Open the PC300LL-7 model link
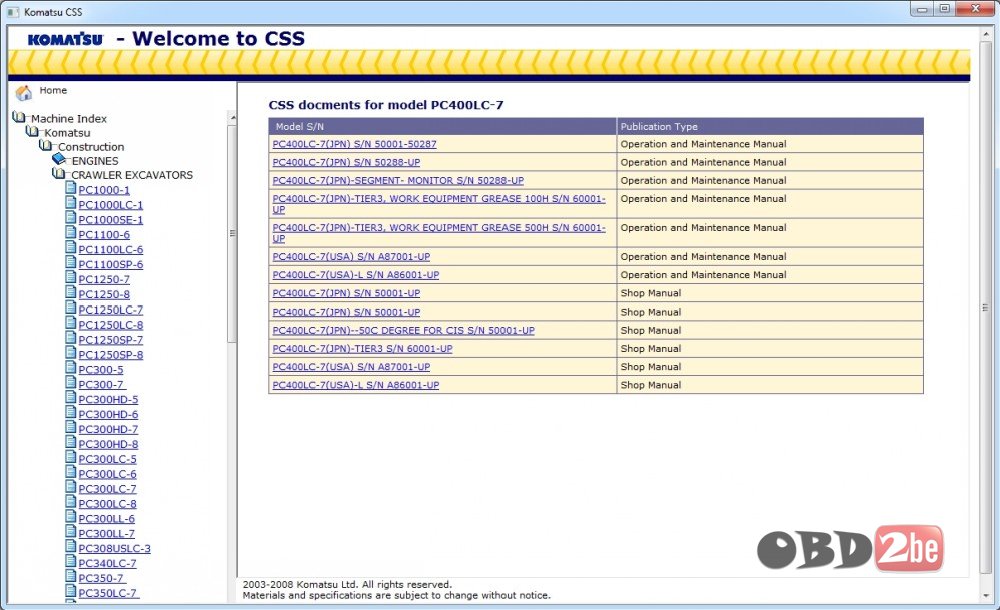The height and width of the screenshot is (610, 1000). 107,534
